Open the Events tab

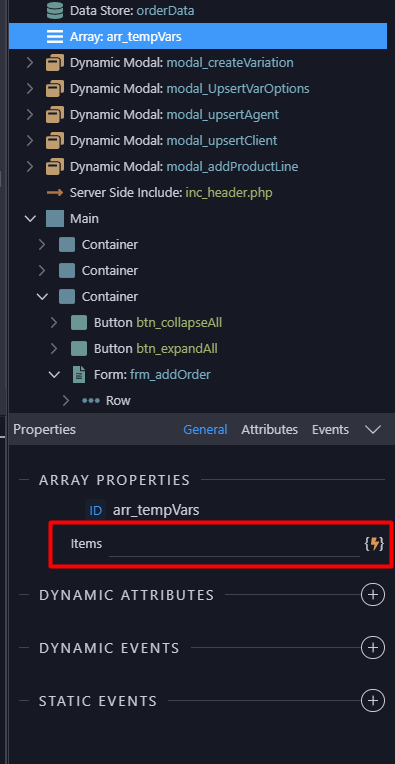click(330, 429)
